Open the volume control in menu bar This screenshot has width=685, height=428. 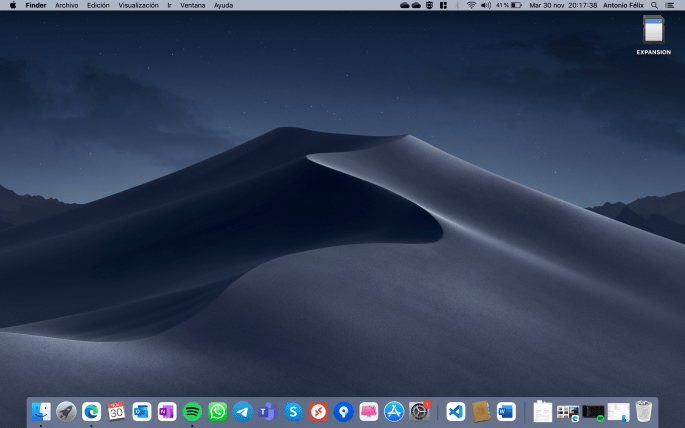485,5
